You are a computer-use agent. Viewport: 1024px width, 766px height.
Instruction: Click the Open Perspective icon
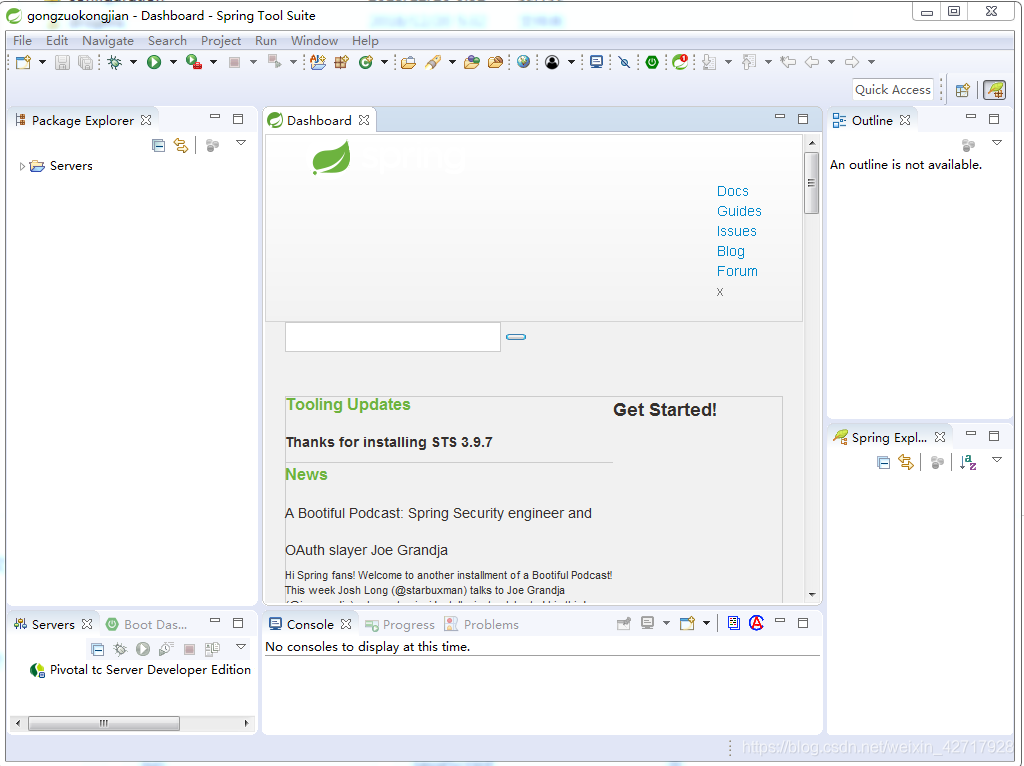963,90
